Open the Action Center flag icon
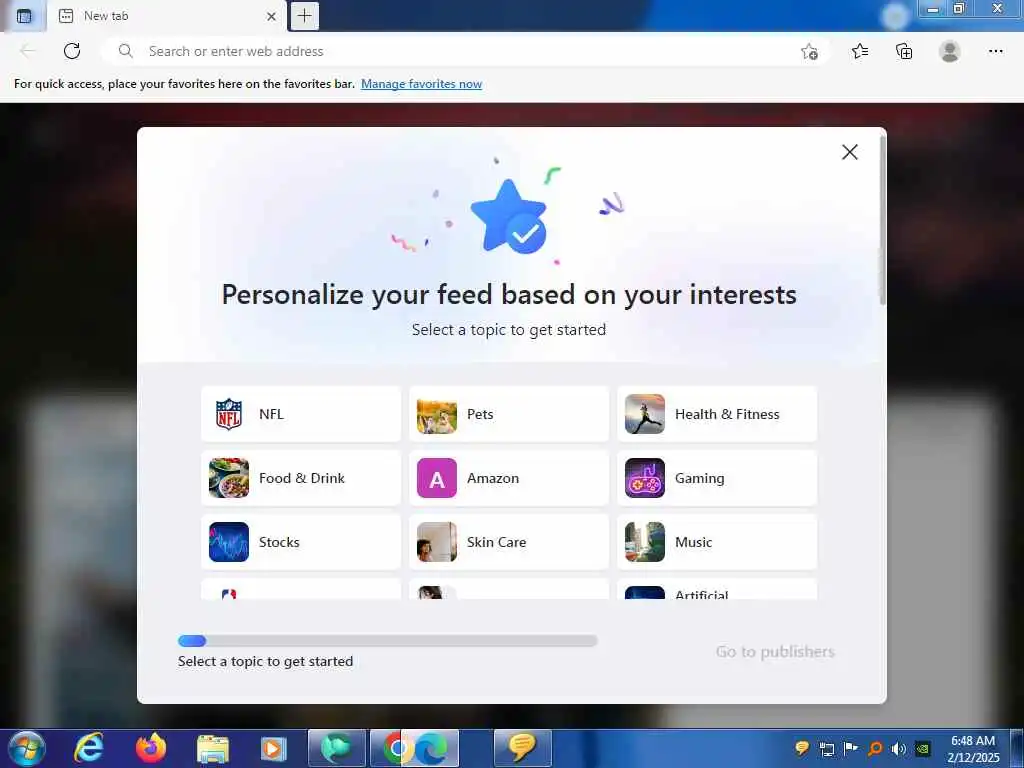1024x768 pixels. click(x=851, y=749)
